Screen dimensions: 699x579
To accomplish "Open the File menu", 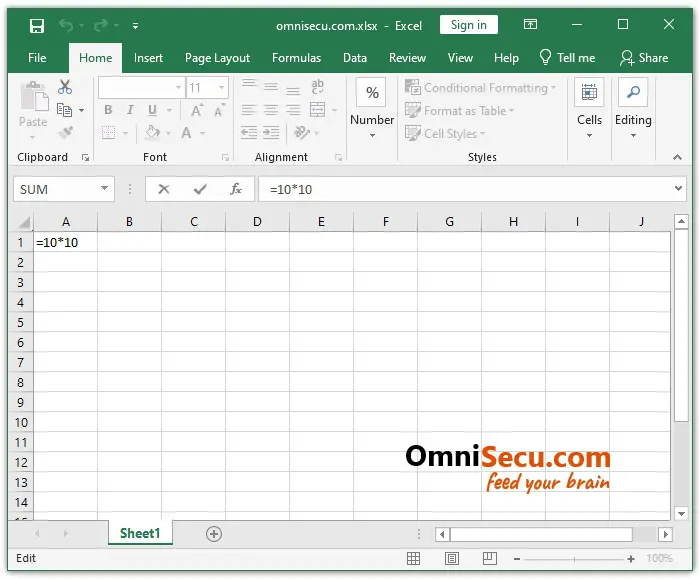I will click(x=37, y=58).
